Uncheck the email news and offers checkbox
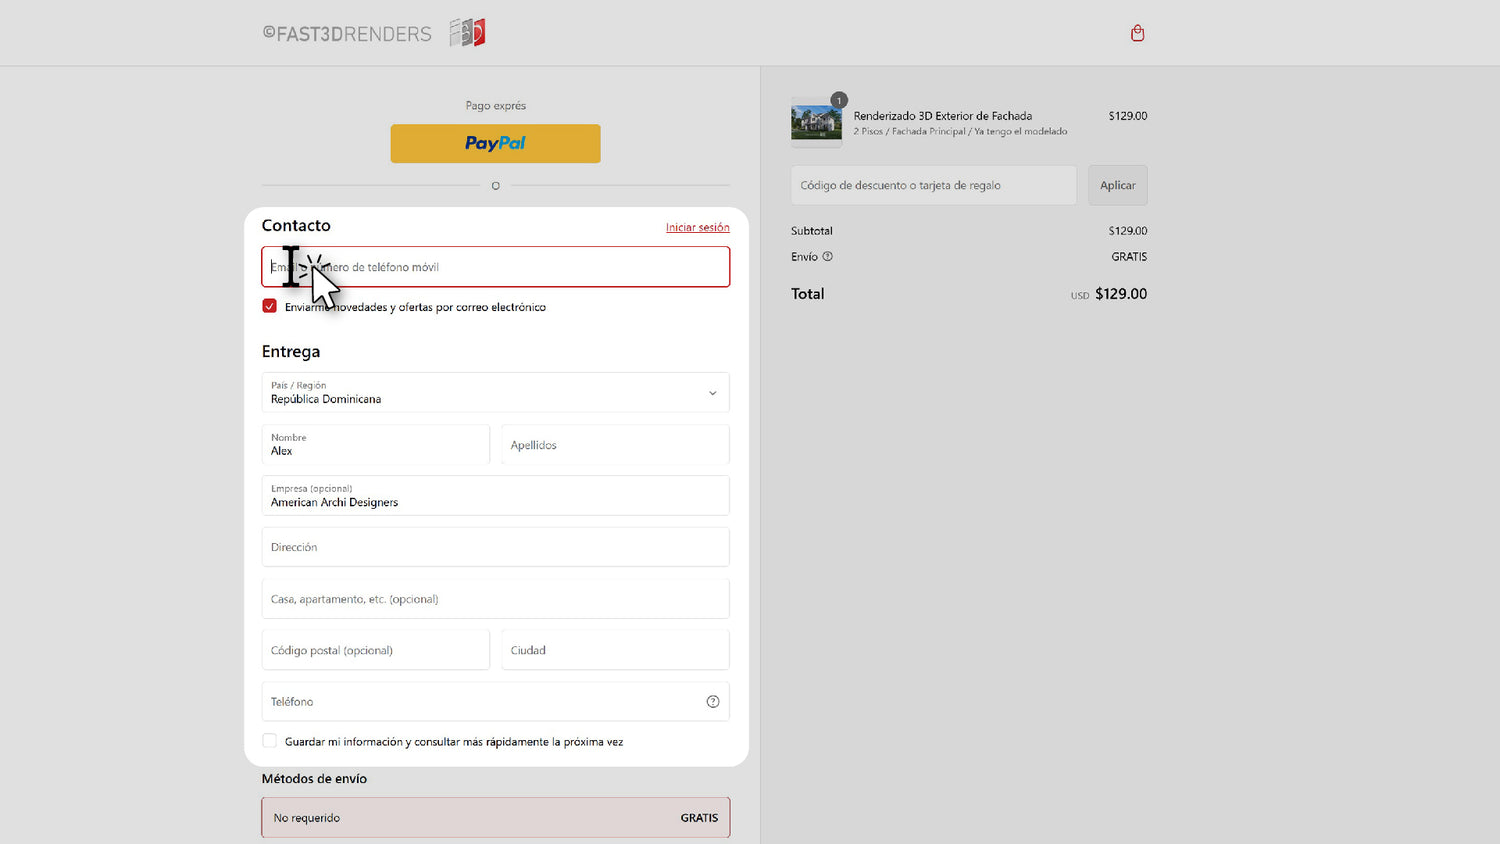This screenshot has height=844, width=1500. (269, 306)
